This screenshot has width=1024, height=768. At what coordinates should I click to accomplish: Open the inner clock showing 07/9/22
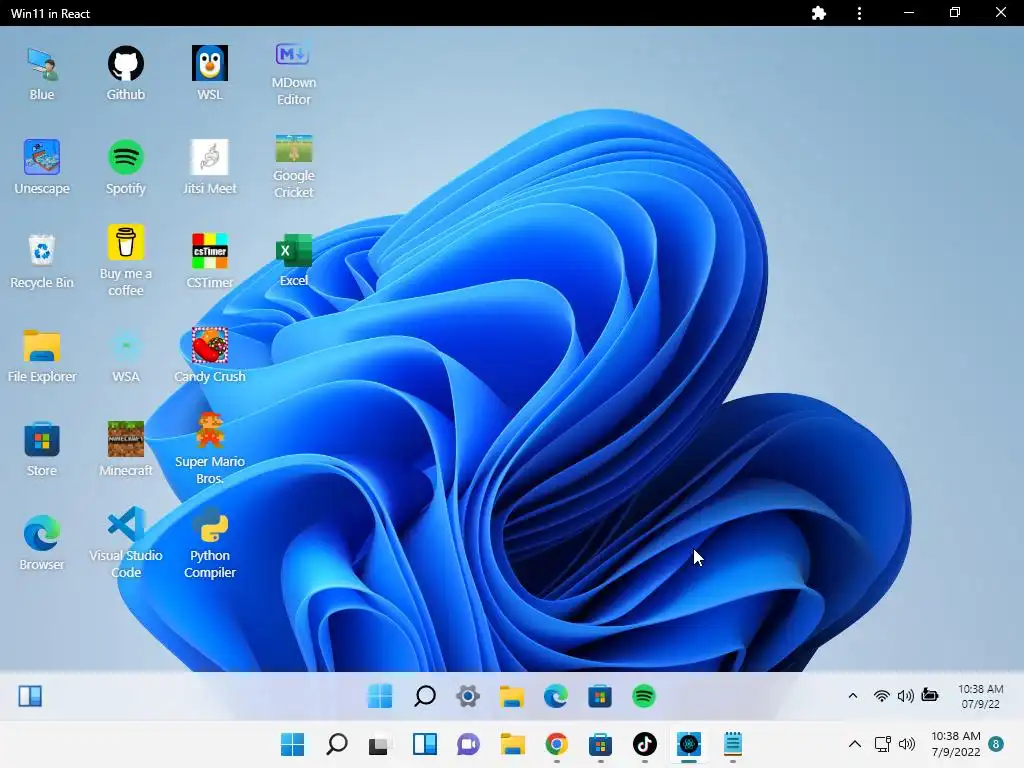click(980, 696)
